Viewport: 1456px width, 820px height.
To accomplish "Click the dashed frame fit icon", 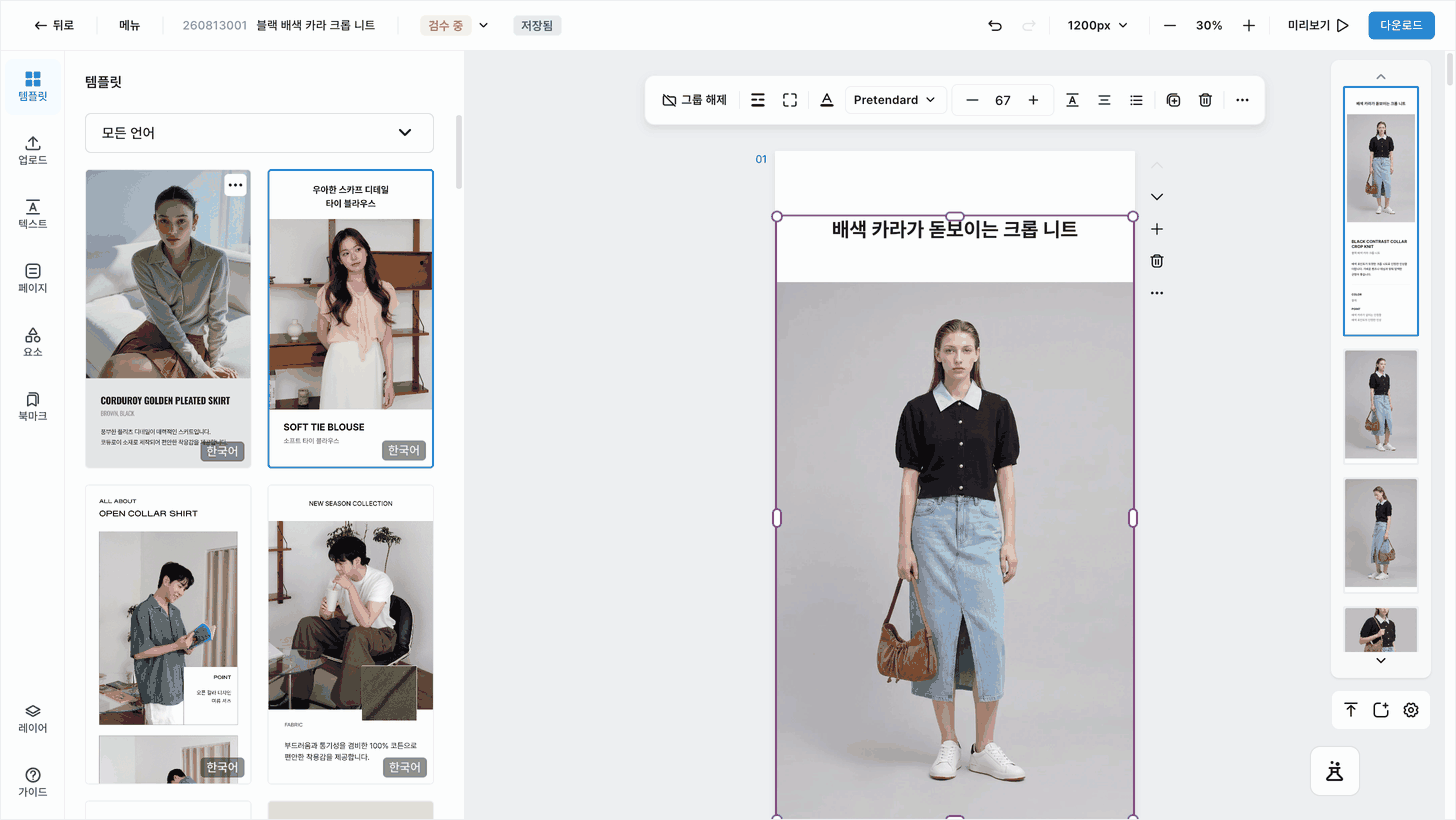I will [790, 100].
